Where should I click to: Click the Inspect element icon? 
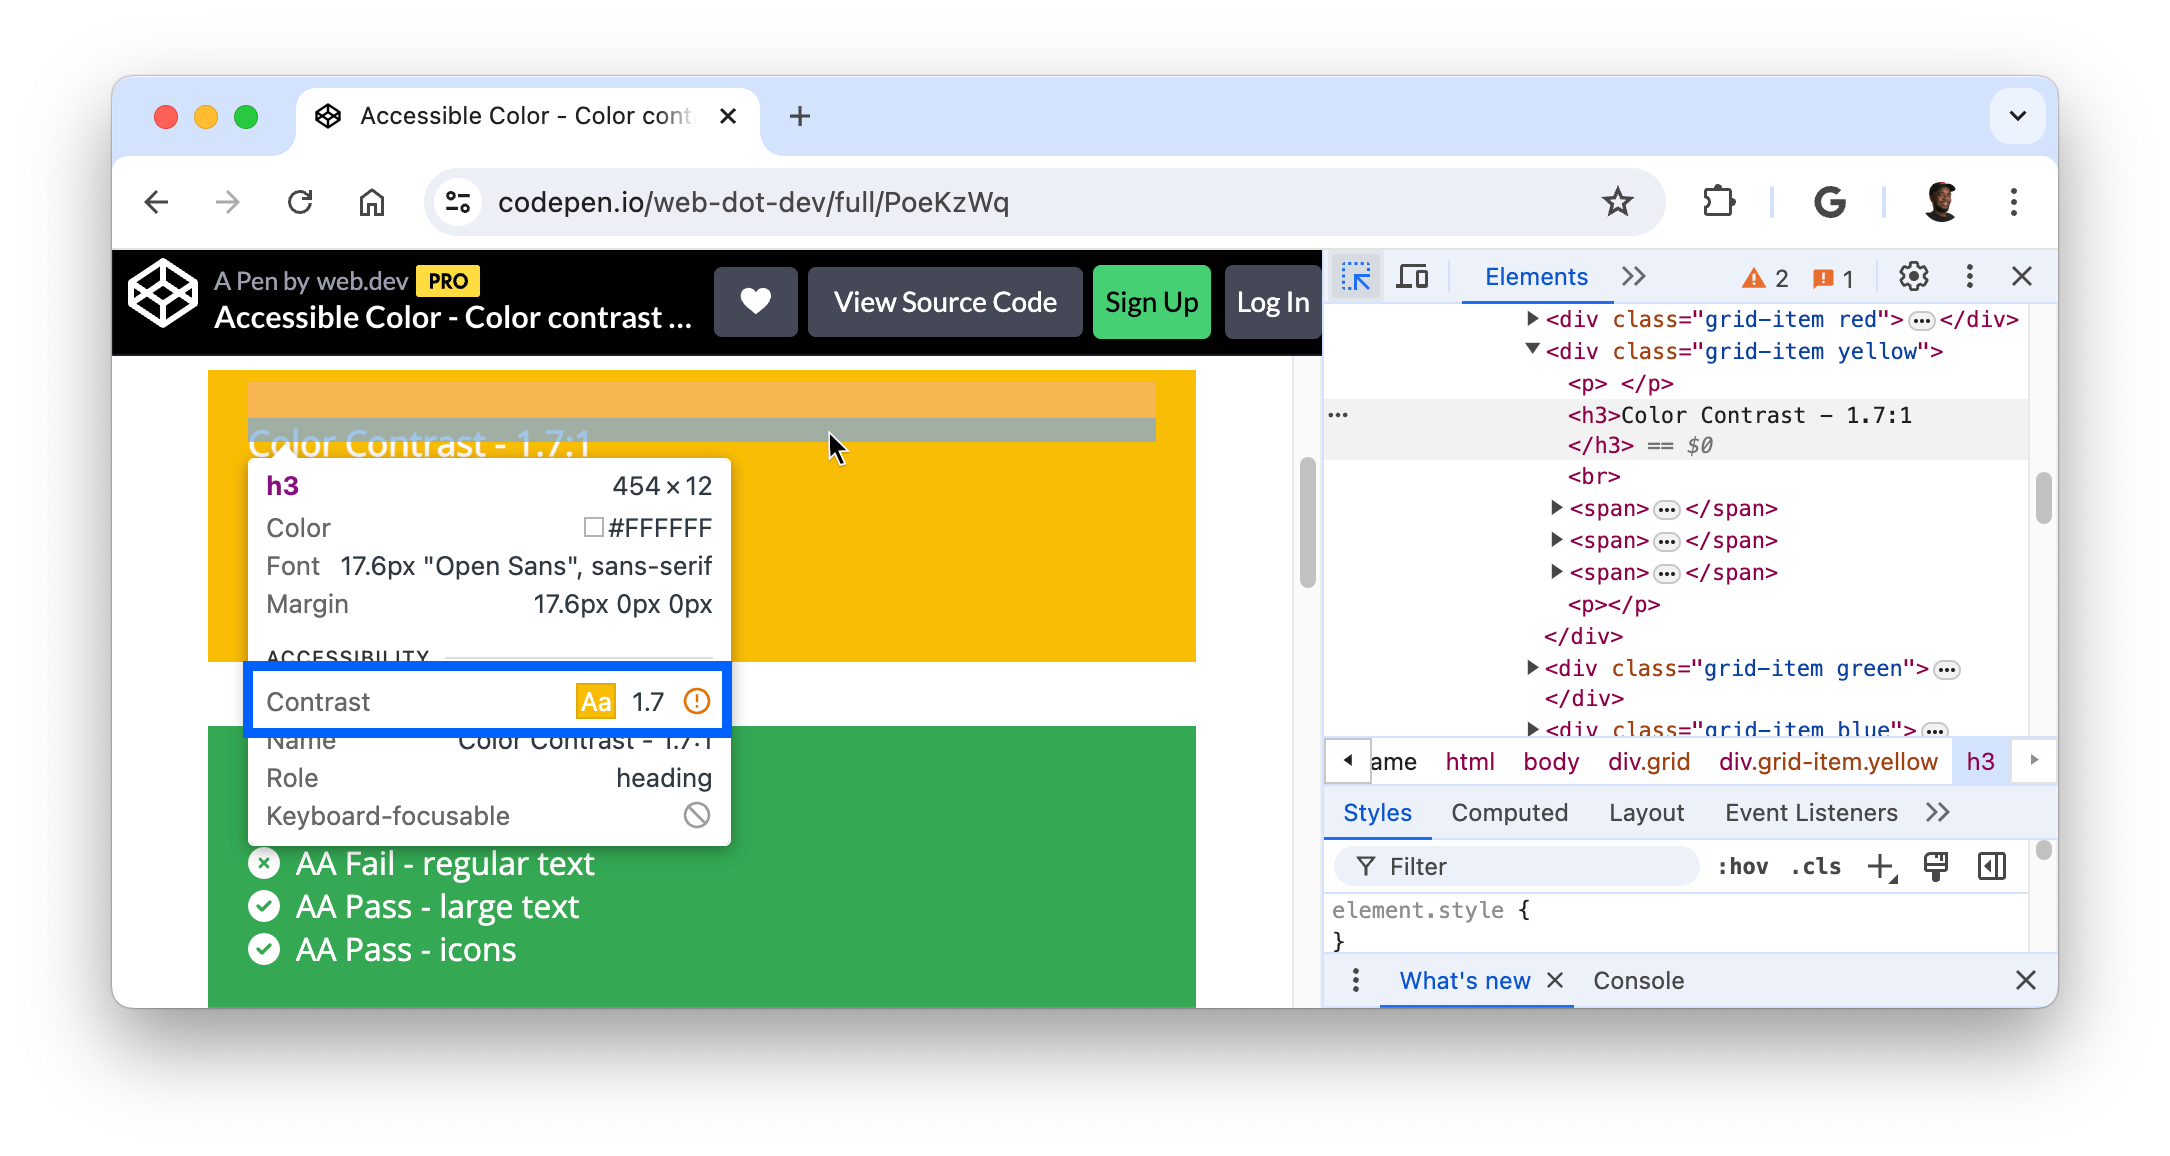(1355, 276)
